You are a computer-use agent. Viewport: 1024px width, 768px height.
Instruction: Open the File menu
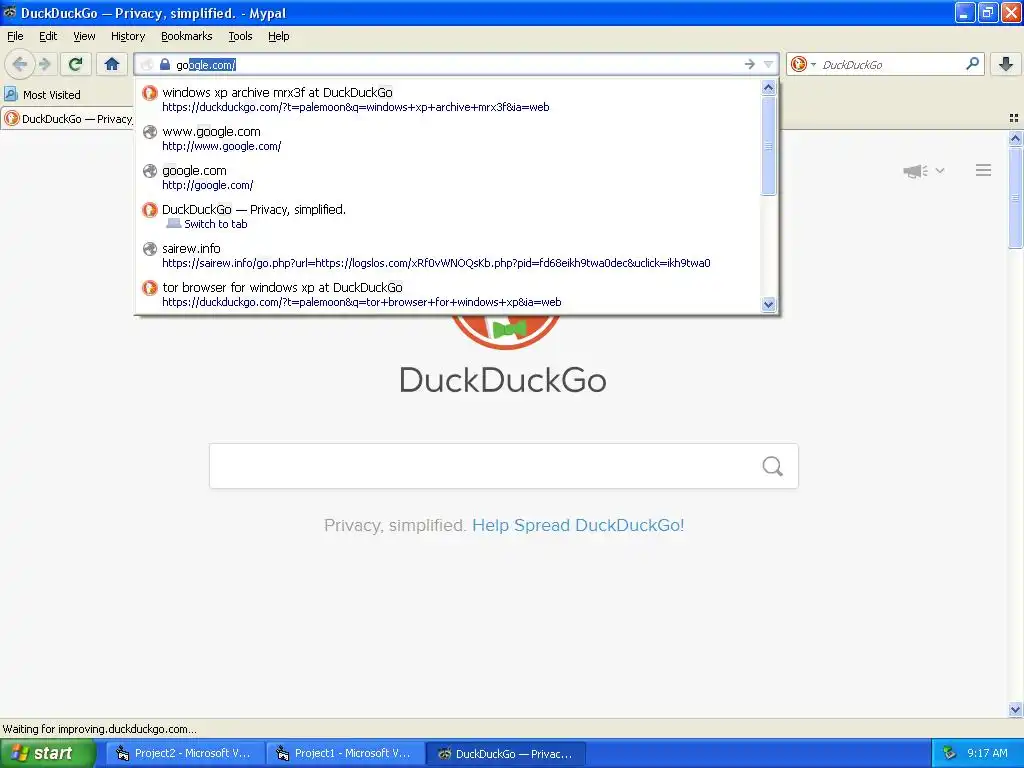[x=15, y=37]
